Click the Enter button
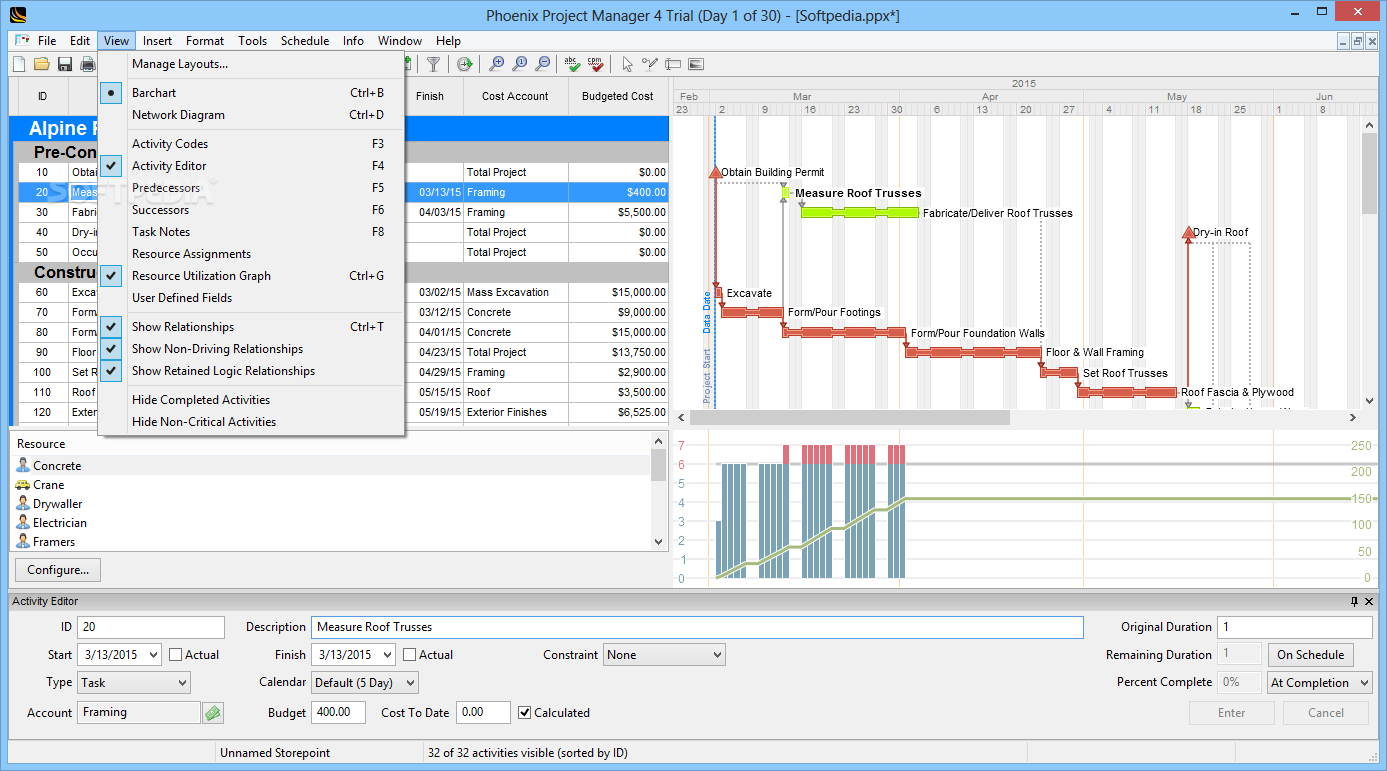This screenshot has height=771, width=1387. coord(1232,713)
